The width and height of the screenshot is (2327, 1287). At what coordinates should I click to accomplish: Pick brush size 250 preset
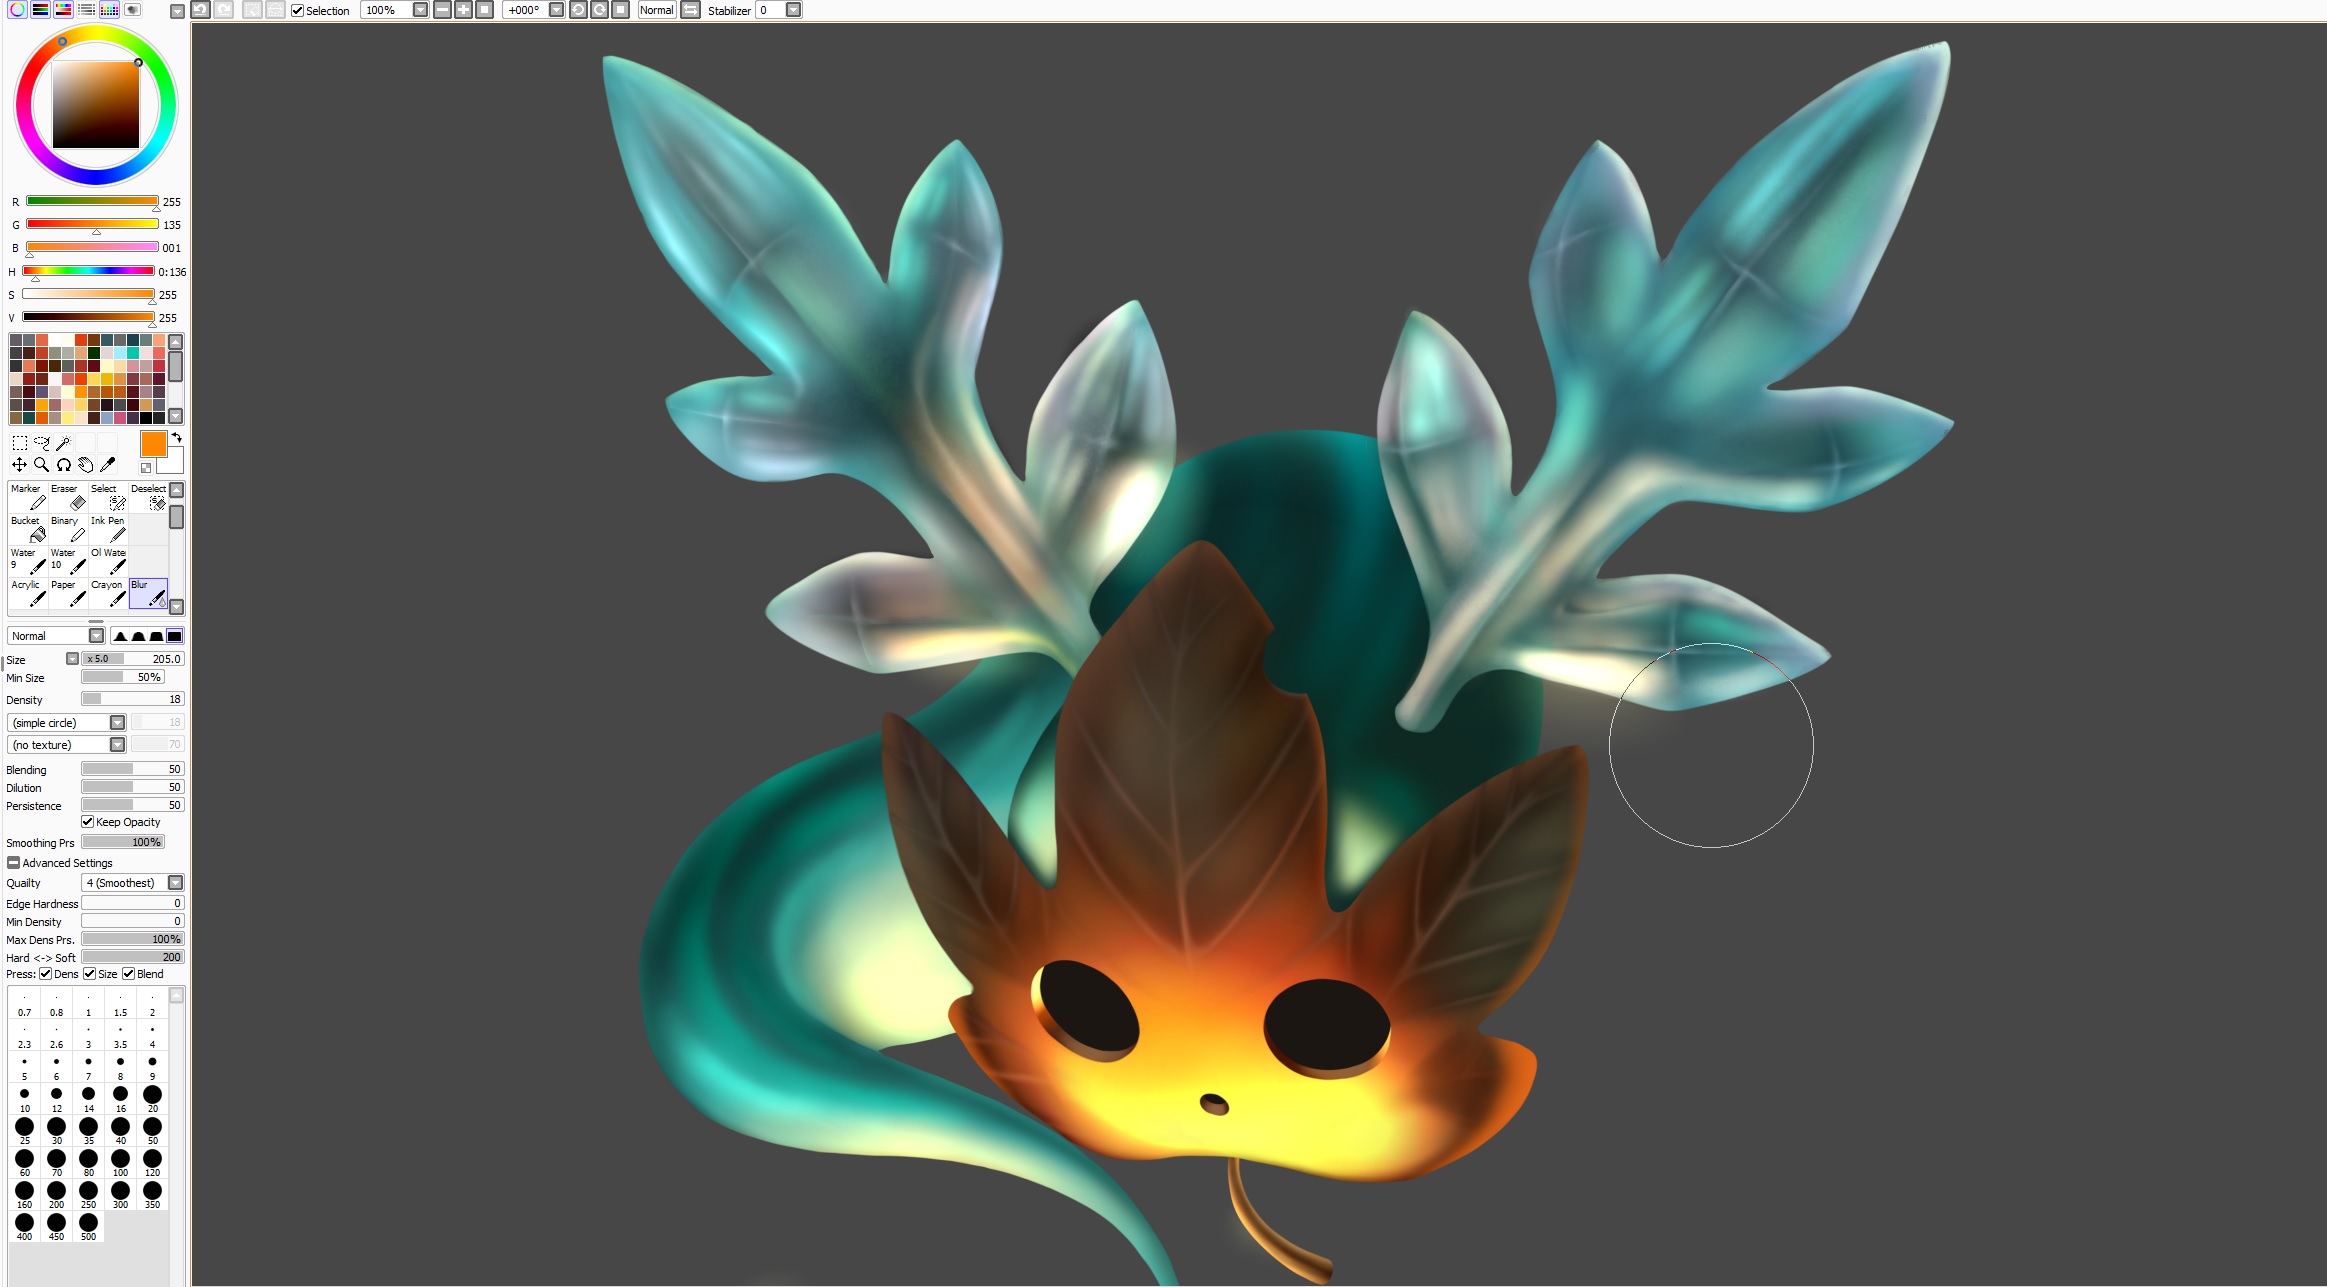[88, 1195]
